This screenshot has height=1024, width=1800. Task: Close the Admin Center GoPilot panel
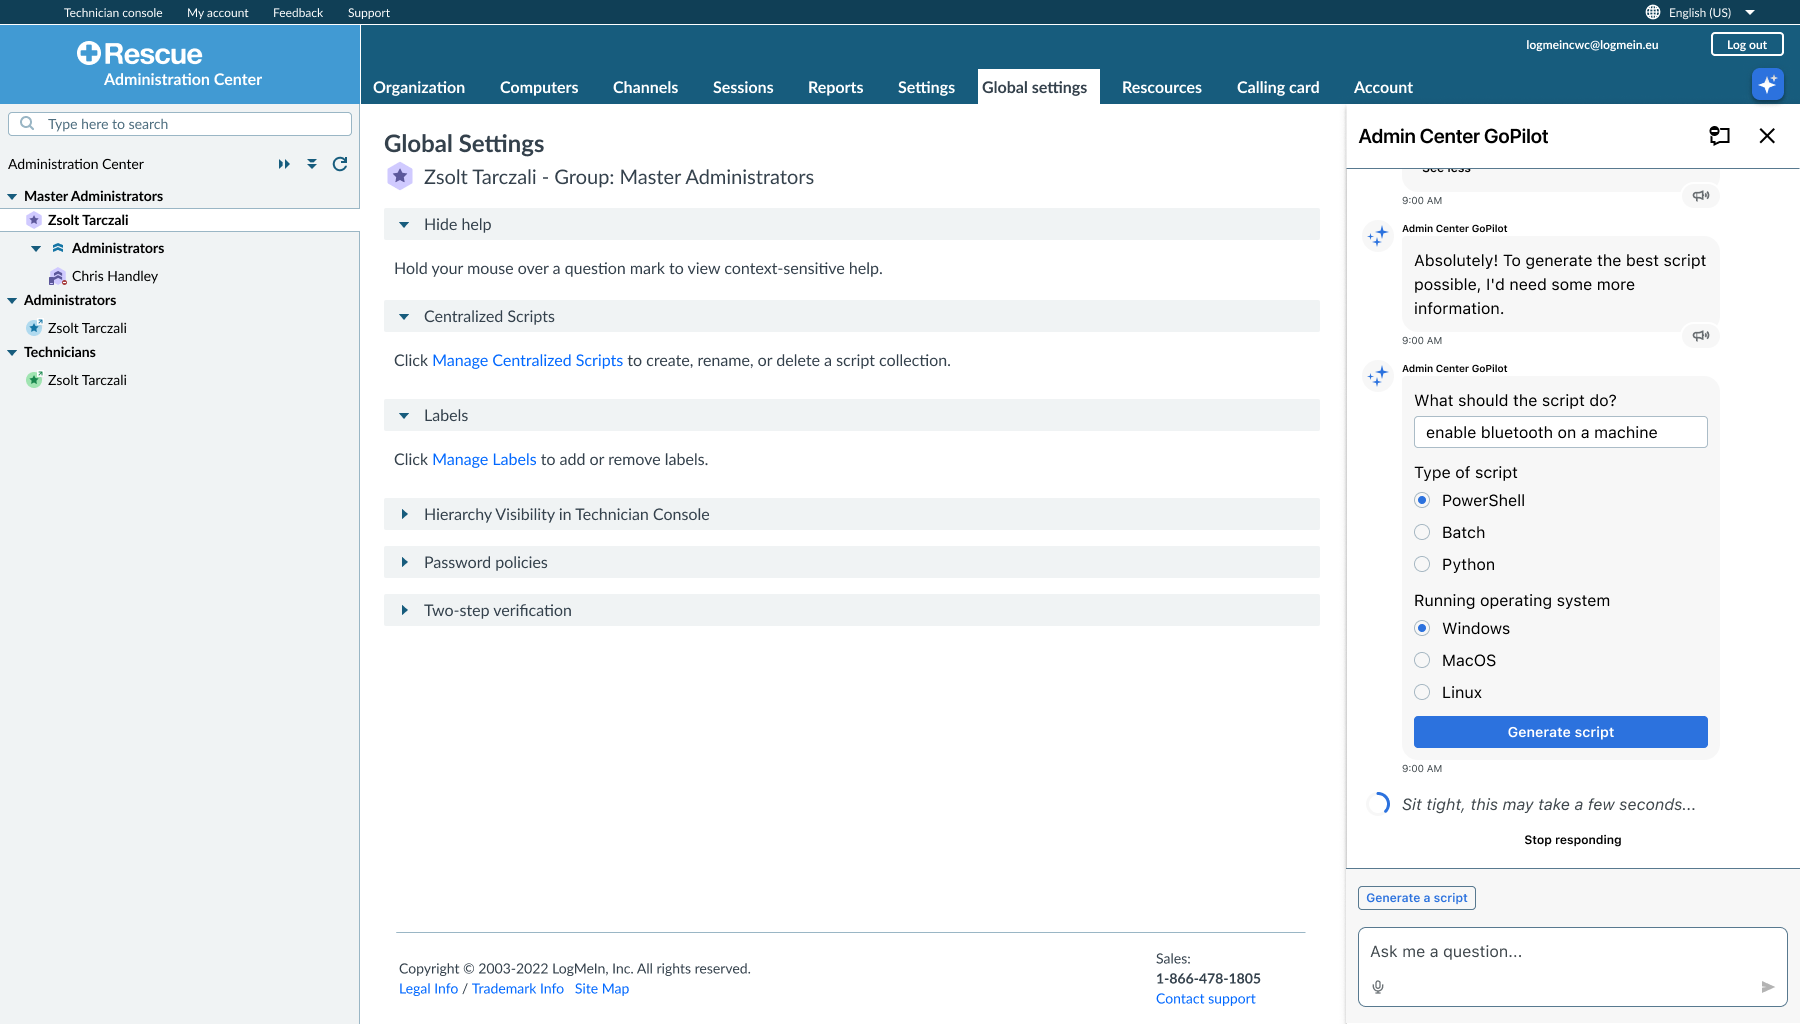(x=1767, y=136)
